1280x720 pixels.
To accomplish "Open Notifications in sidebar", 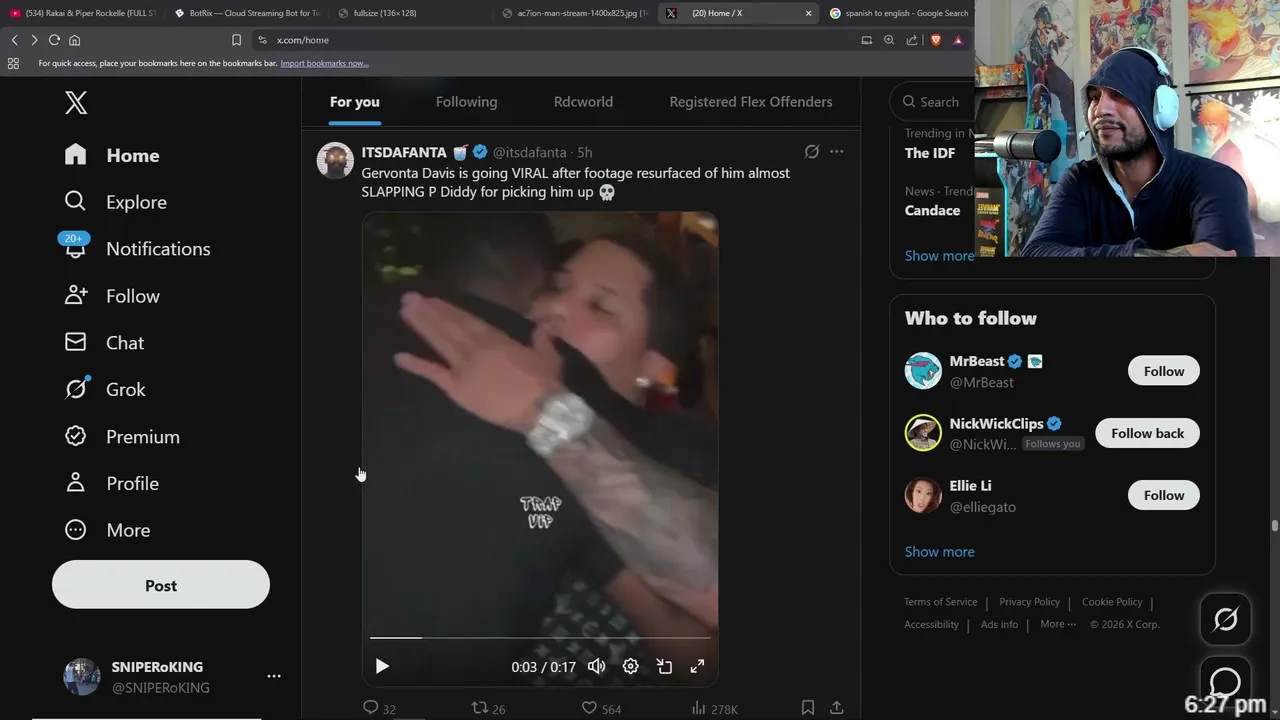I will [x=137, y=249].
